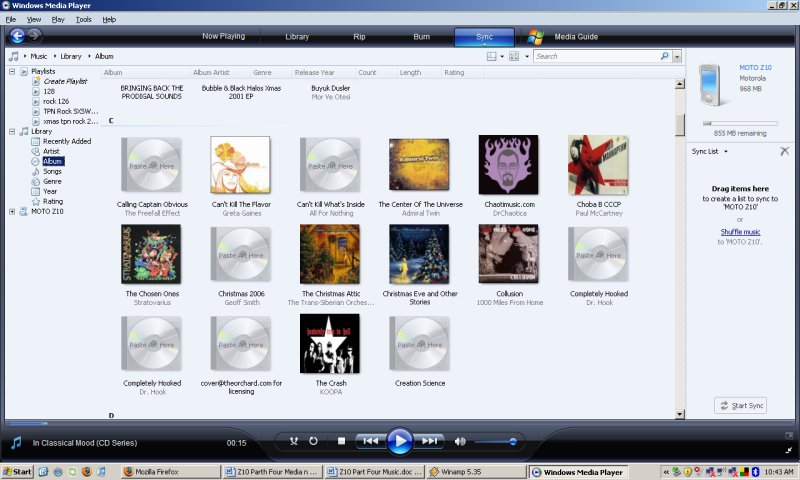Screen dimensions: 800x480
Task: Switch to the Library tab
Action: [x=297, y=37]
